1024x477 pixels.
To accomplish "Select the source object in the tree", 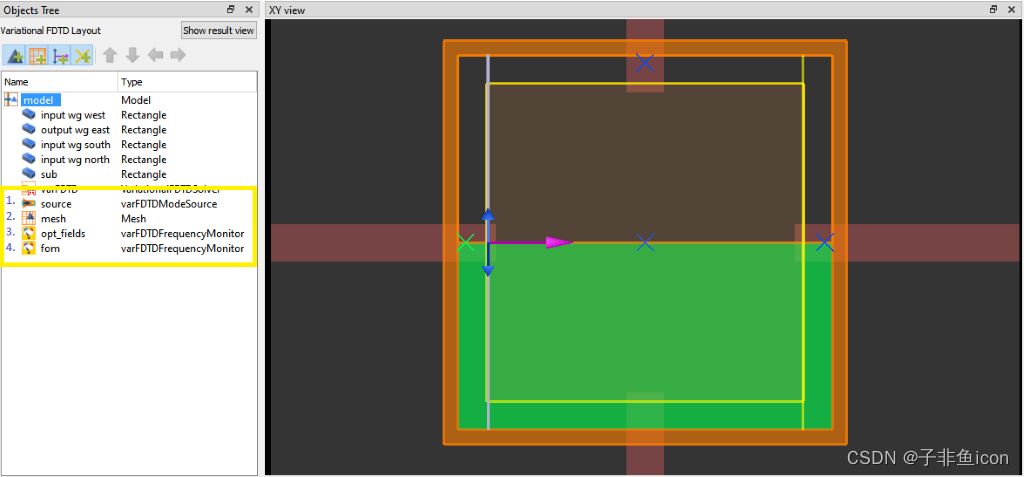I will coord(56,204).
